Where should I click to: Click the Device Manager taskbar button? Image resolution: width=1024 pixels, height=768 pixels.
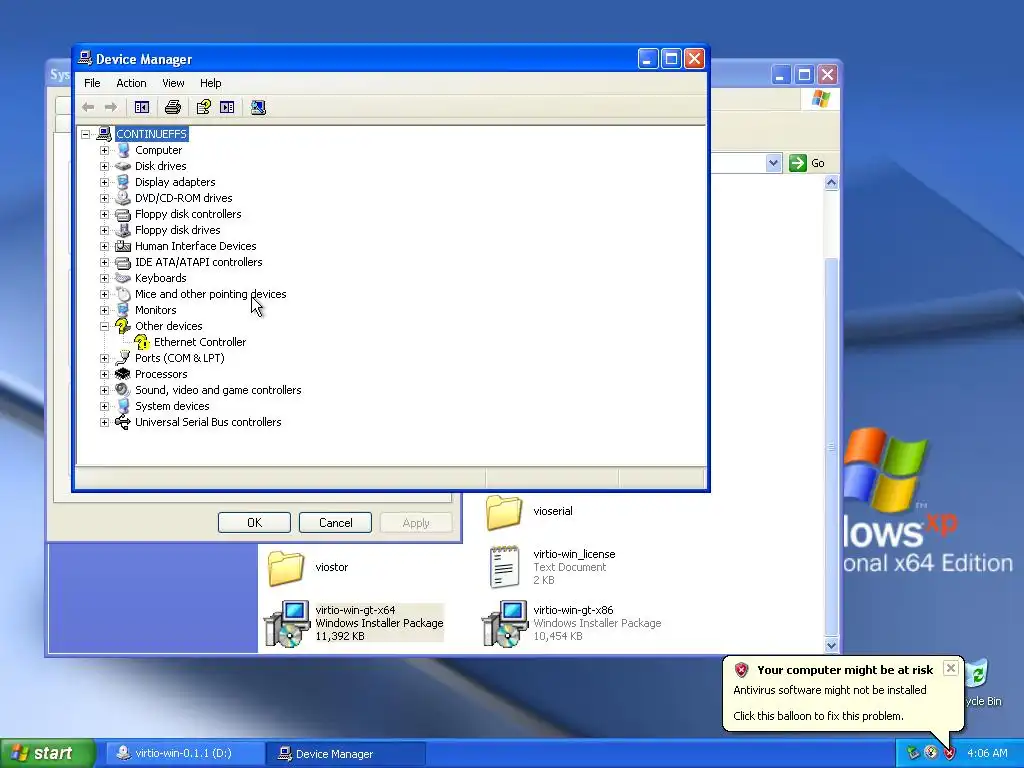coord(346,753)
